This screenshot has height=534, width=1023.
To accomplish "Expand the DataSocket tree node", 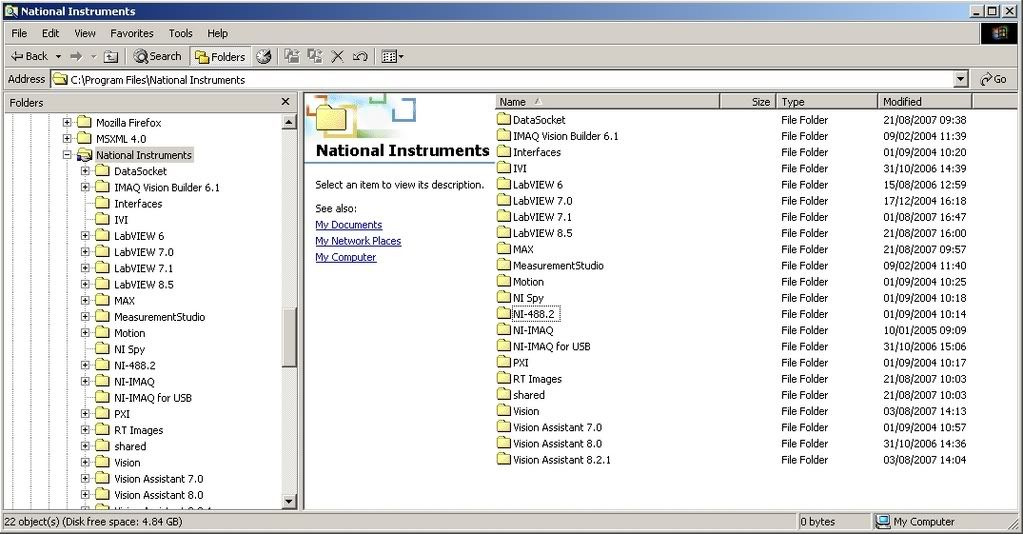I will [85, 171].
